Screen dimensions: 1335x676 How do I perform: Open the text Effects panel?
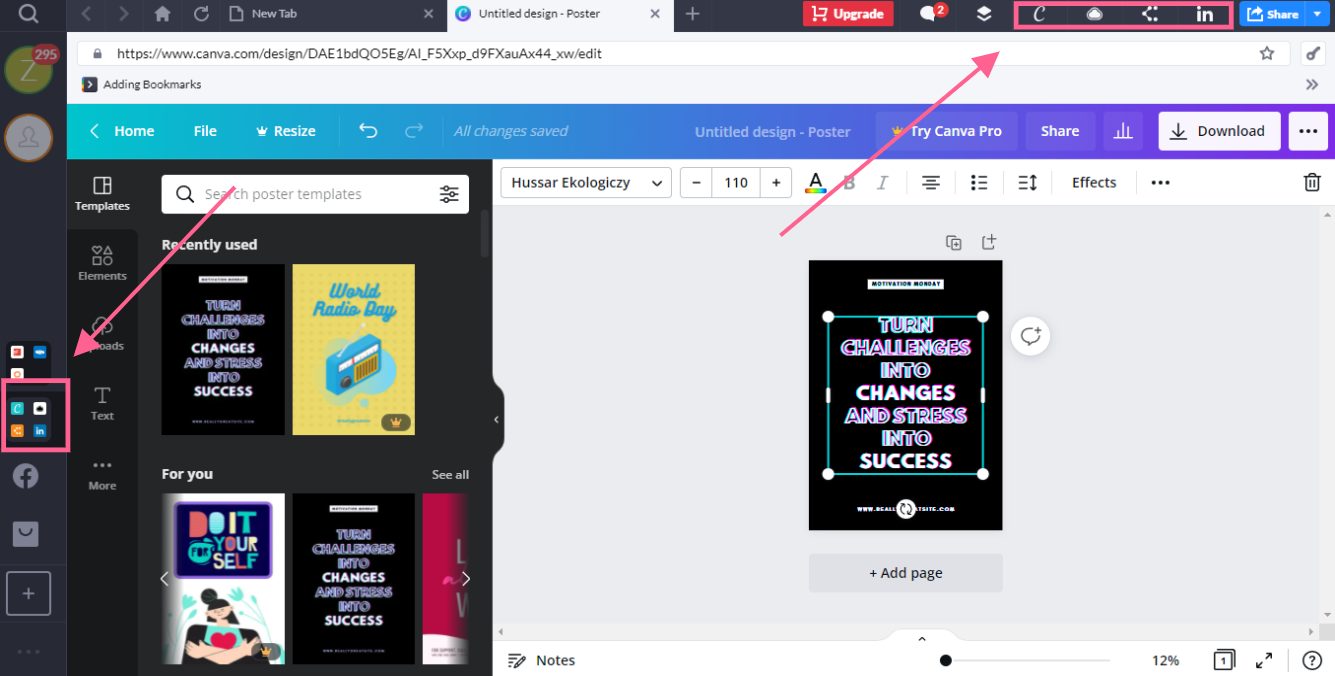tap(1094, 182)
